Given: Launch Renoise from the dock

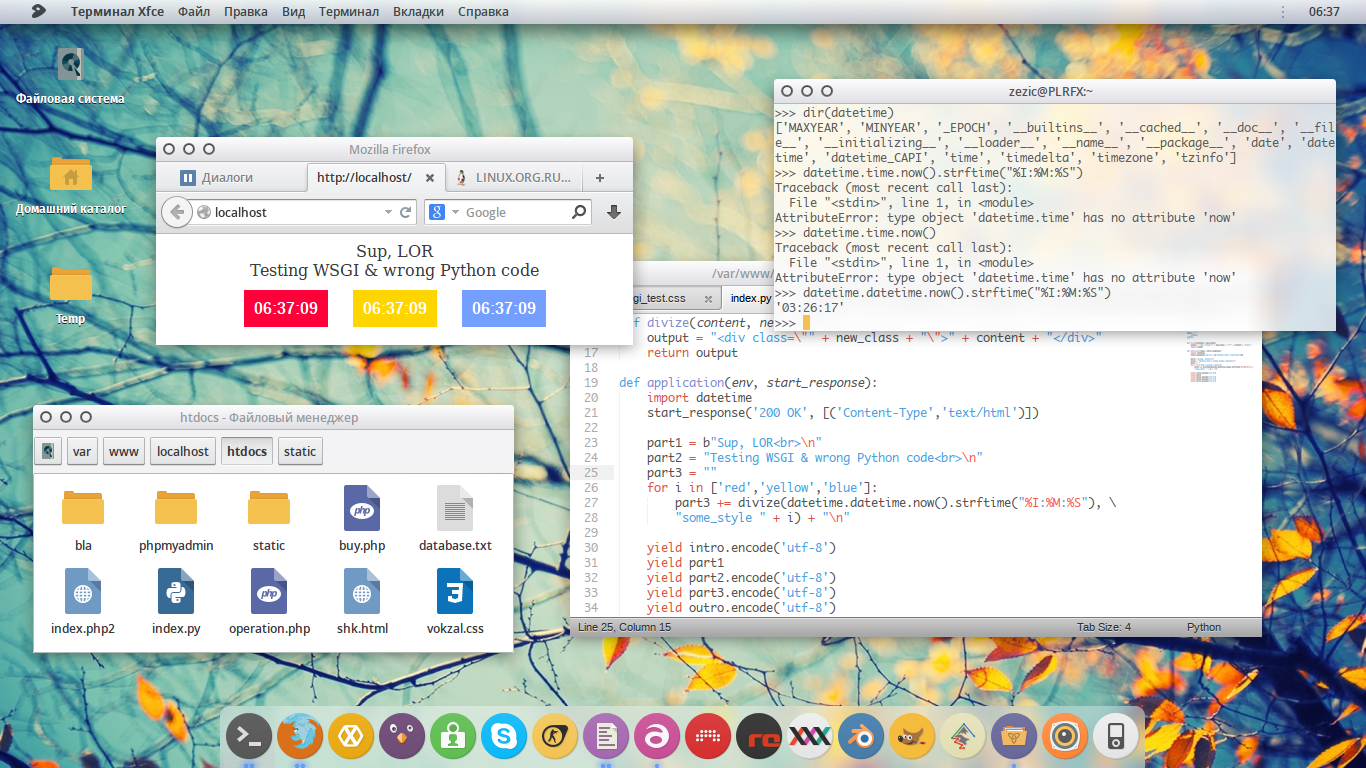Looking at the screenshot, I should (x=759, y=738).
